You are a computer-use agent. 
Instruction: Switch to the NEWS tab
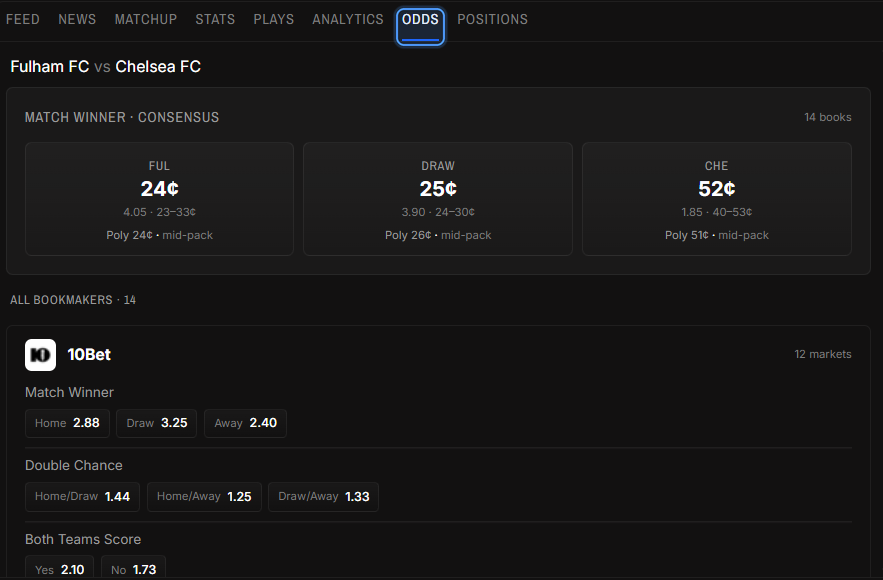pos(77,19)
